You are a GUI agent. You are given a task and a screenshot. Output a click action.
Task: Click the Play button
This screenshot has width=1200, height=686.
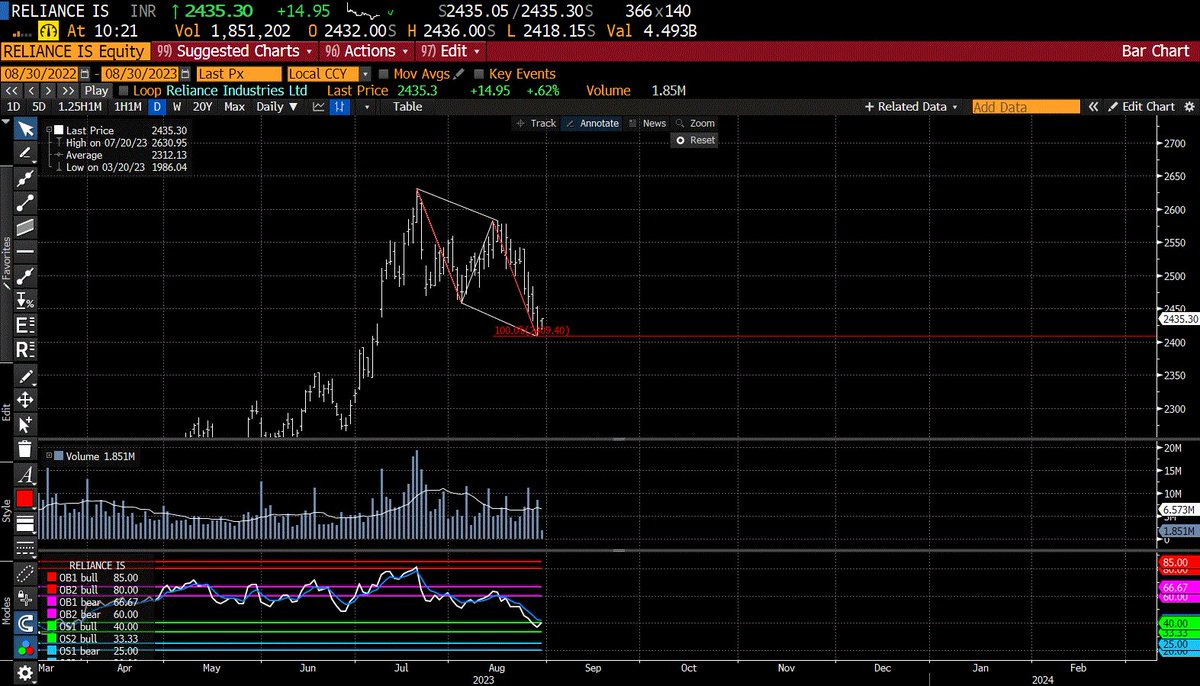tap(96, 90)
